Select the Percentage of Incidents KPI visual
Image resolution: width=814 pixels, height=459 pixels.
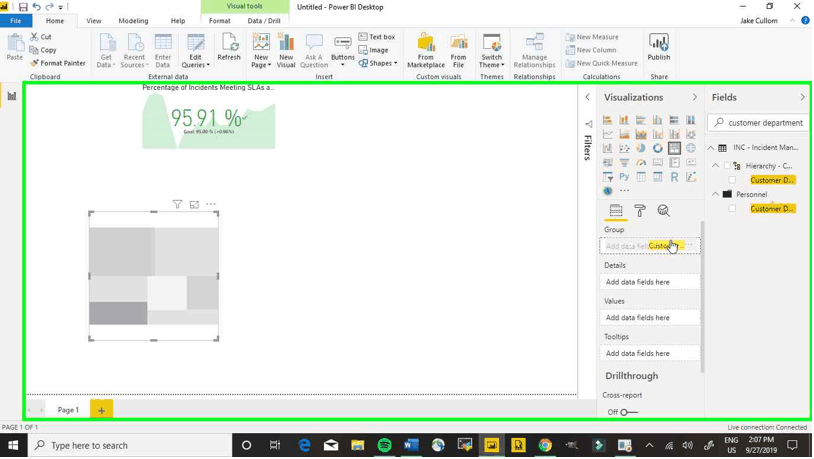click(209, 117)
